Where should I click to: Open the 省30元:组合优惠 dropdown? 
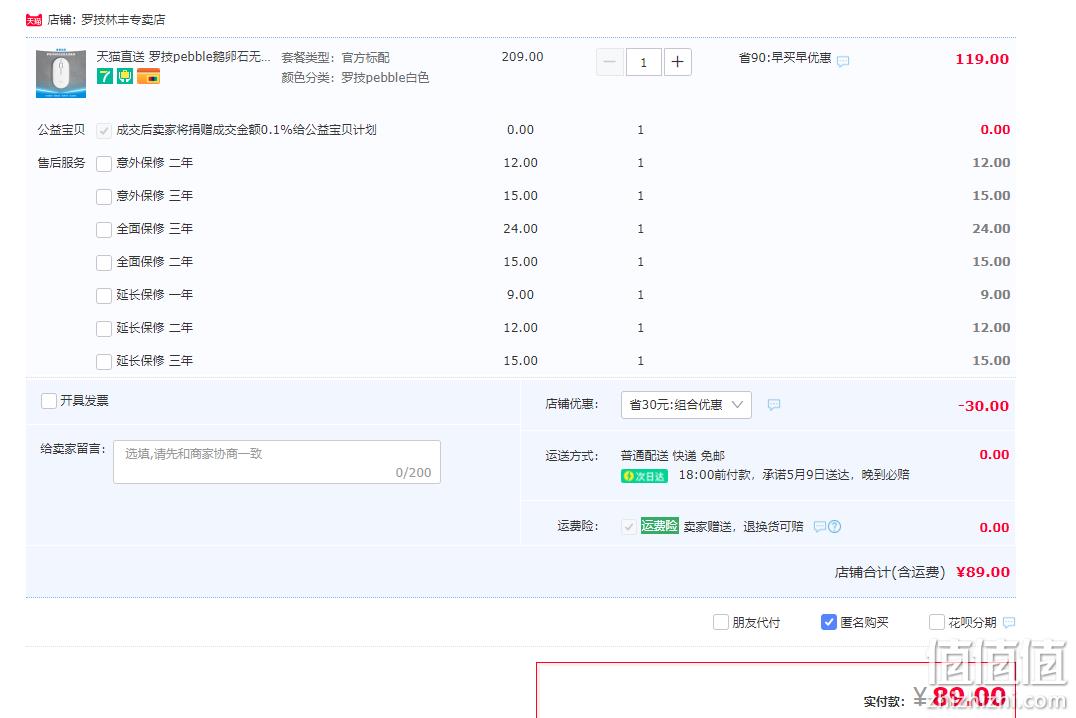click(x=686, y=405)
